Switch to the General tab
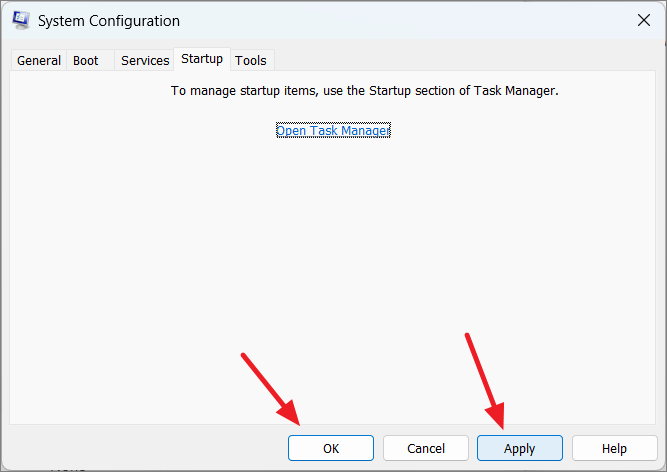Image resolution: width=667 pixels, height=472 pixels. pyautogui.click(x=39, y=60)
